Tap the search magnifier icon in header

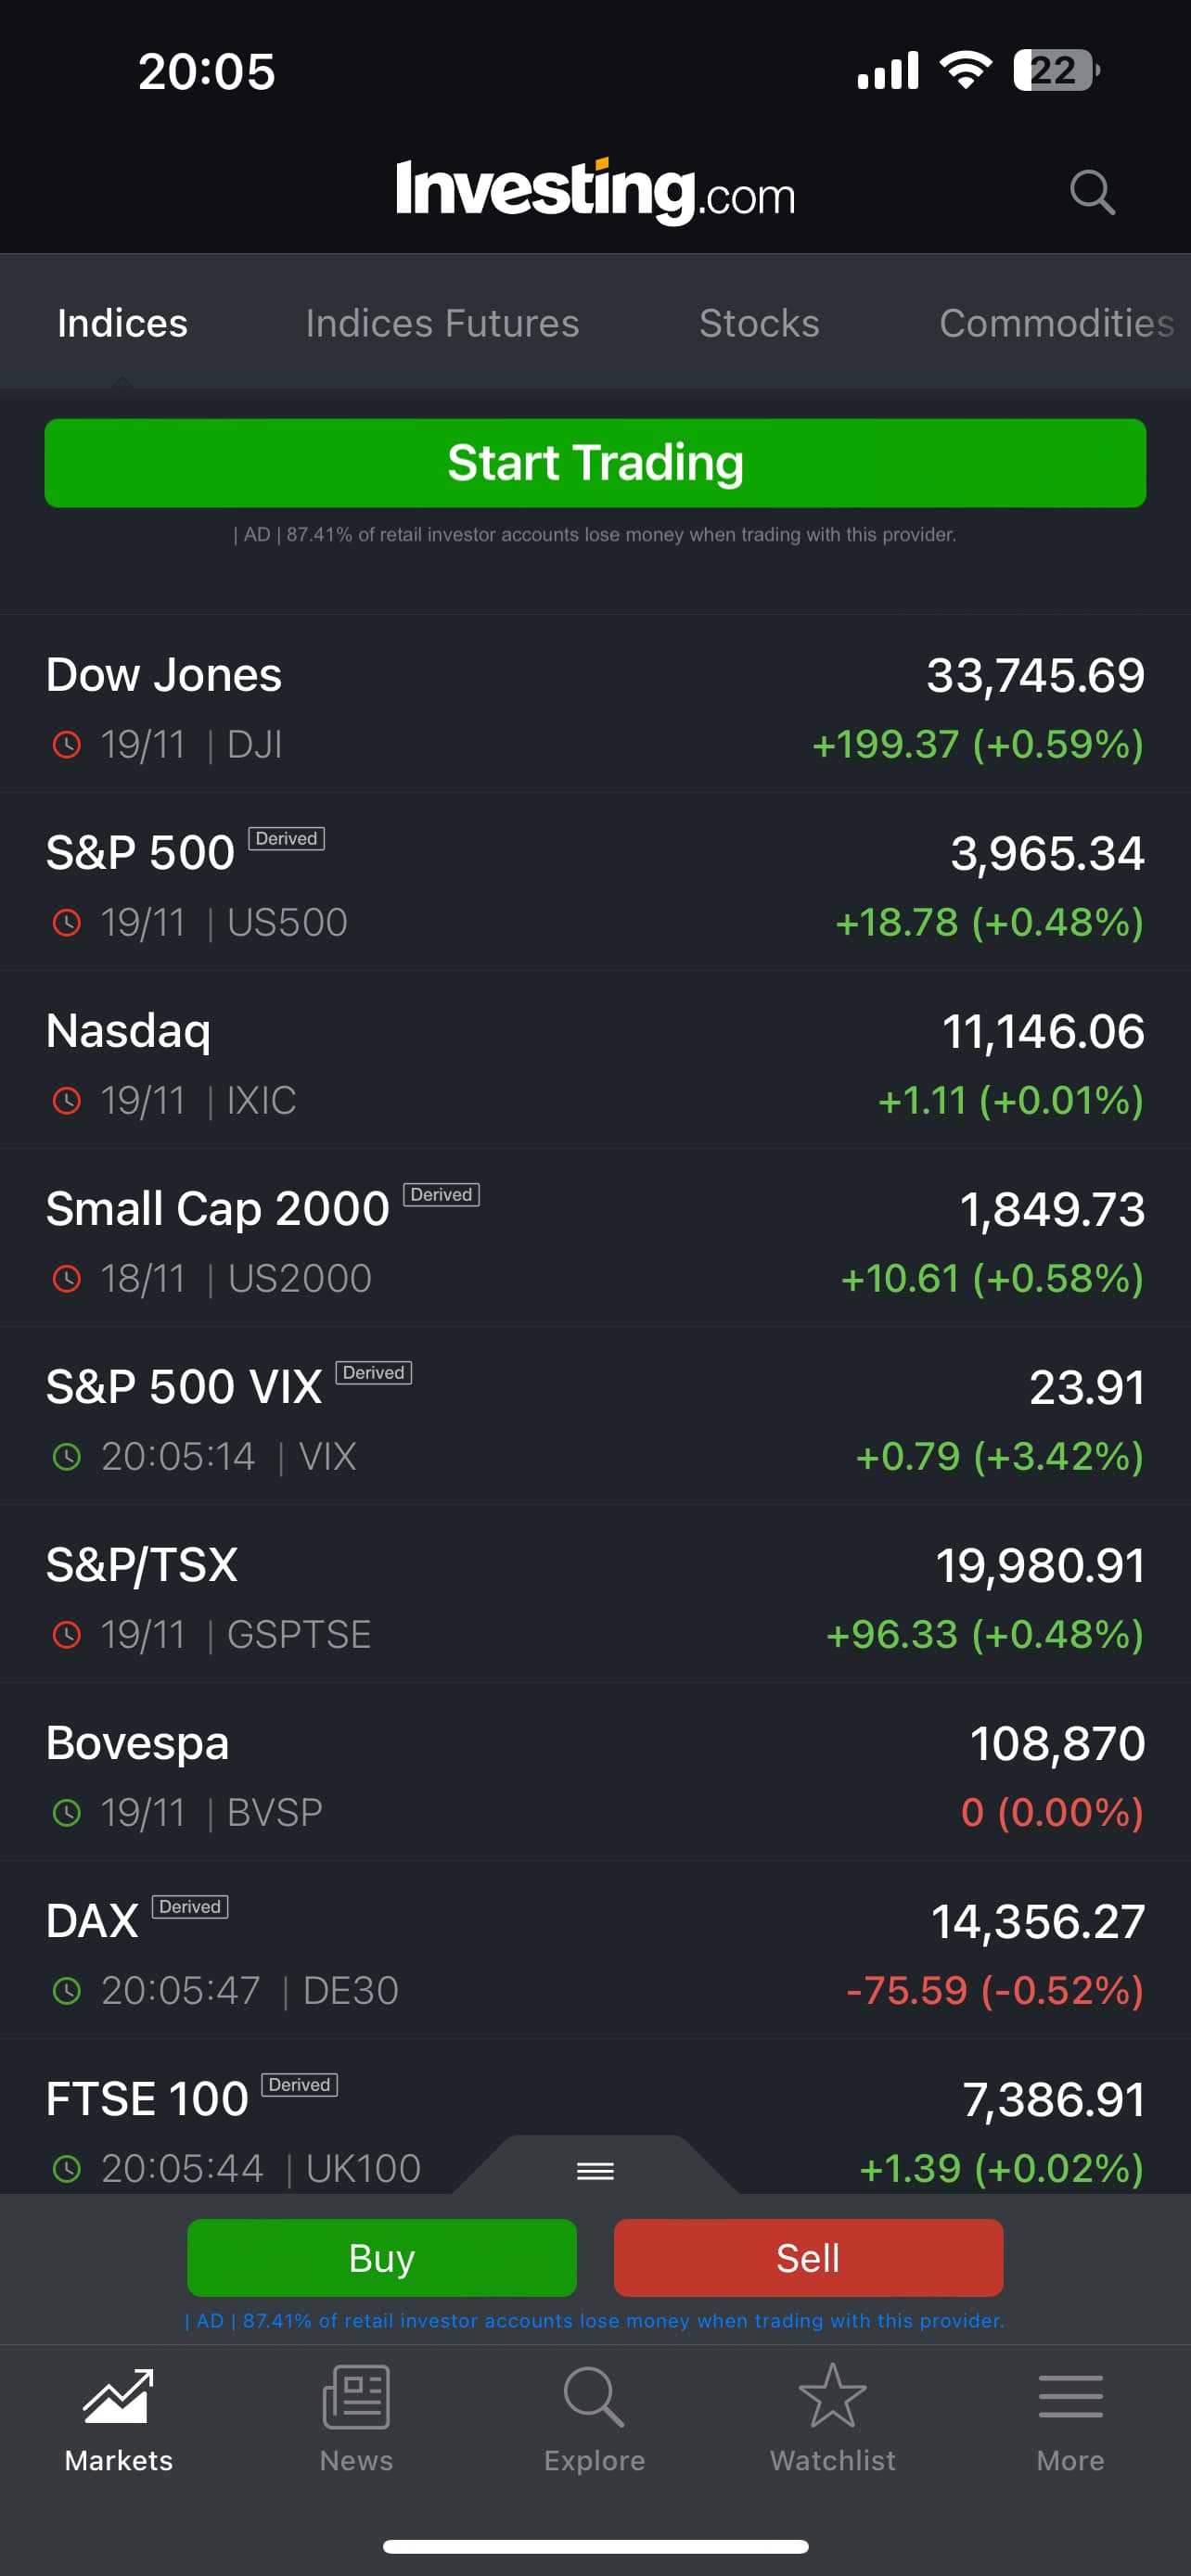pyautogui.click(x=1091, y=192)
